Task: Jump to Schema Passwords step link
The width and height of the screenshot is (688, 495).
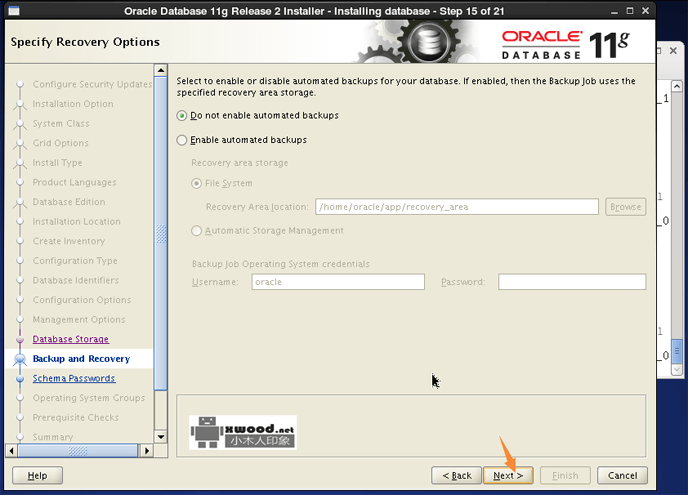Action: [x=73, y=379]
